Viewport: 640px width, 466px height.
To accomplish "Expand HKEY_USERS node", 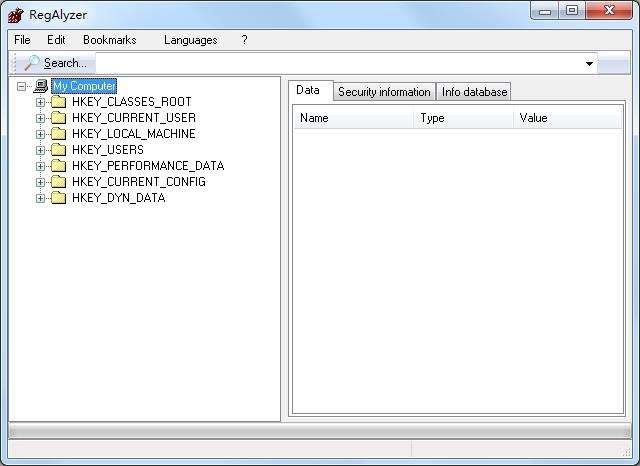I will tap(40, 150).
